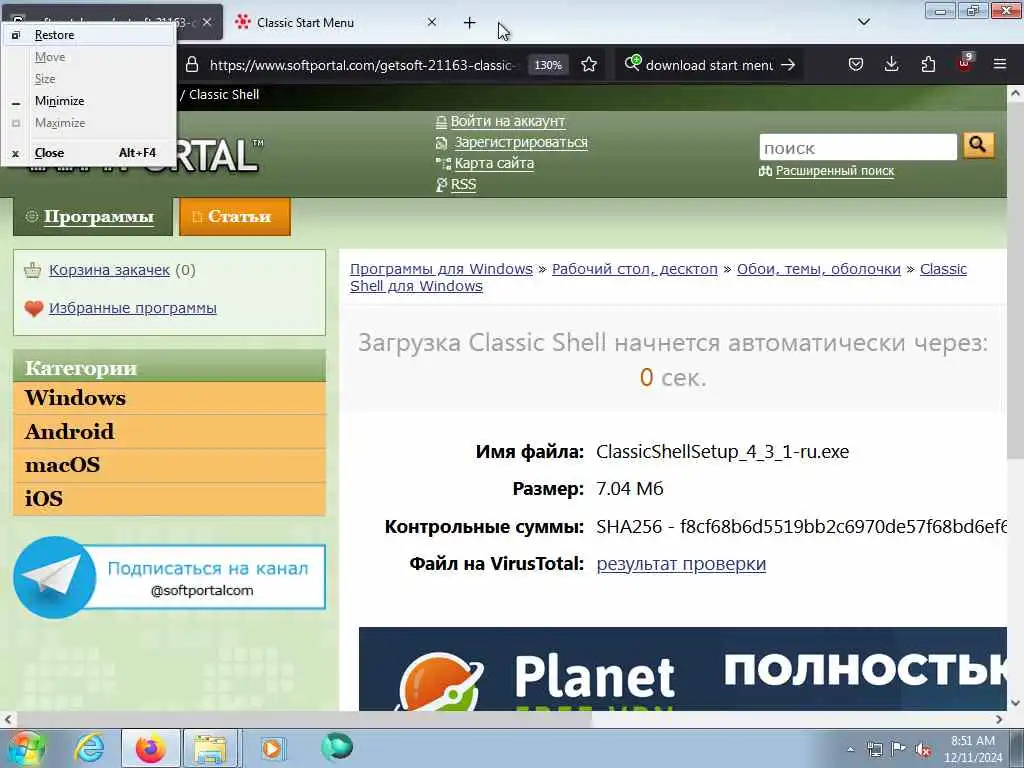Image resolution: width=1024 pixels, height=768 pixels.
Task: Click the Войти на аккаунт link
Action: (507, 121)
